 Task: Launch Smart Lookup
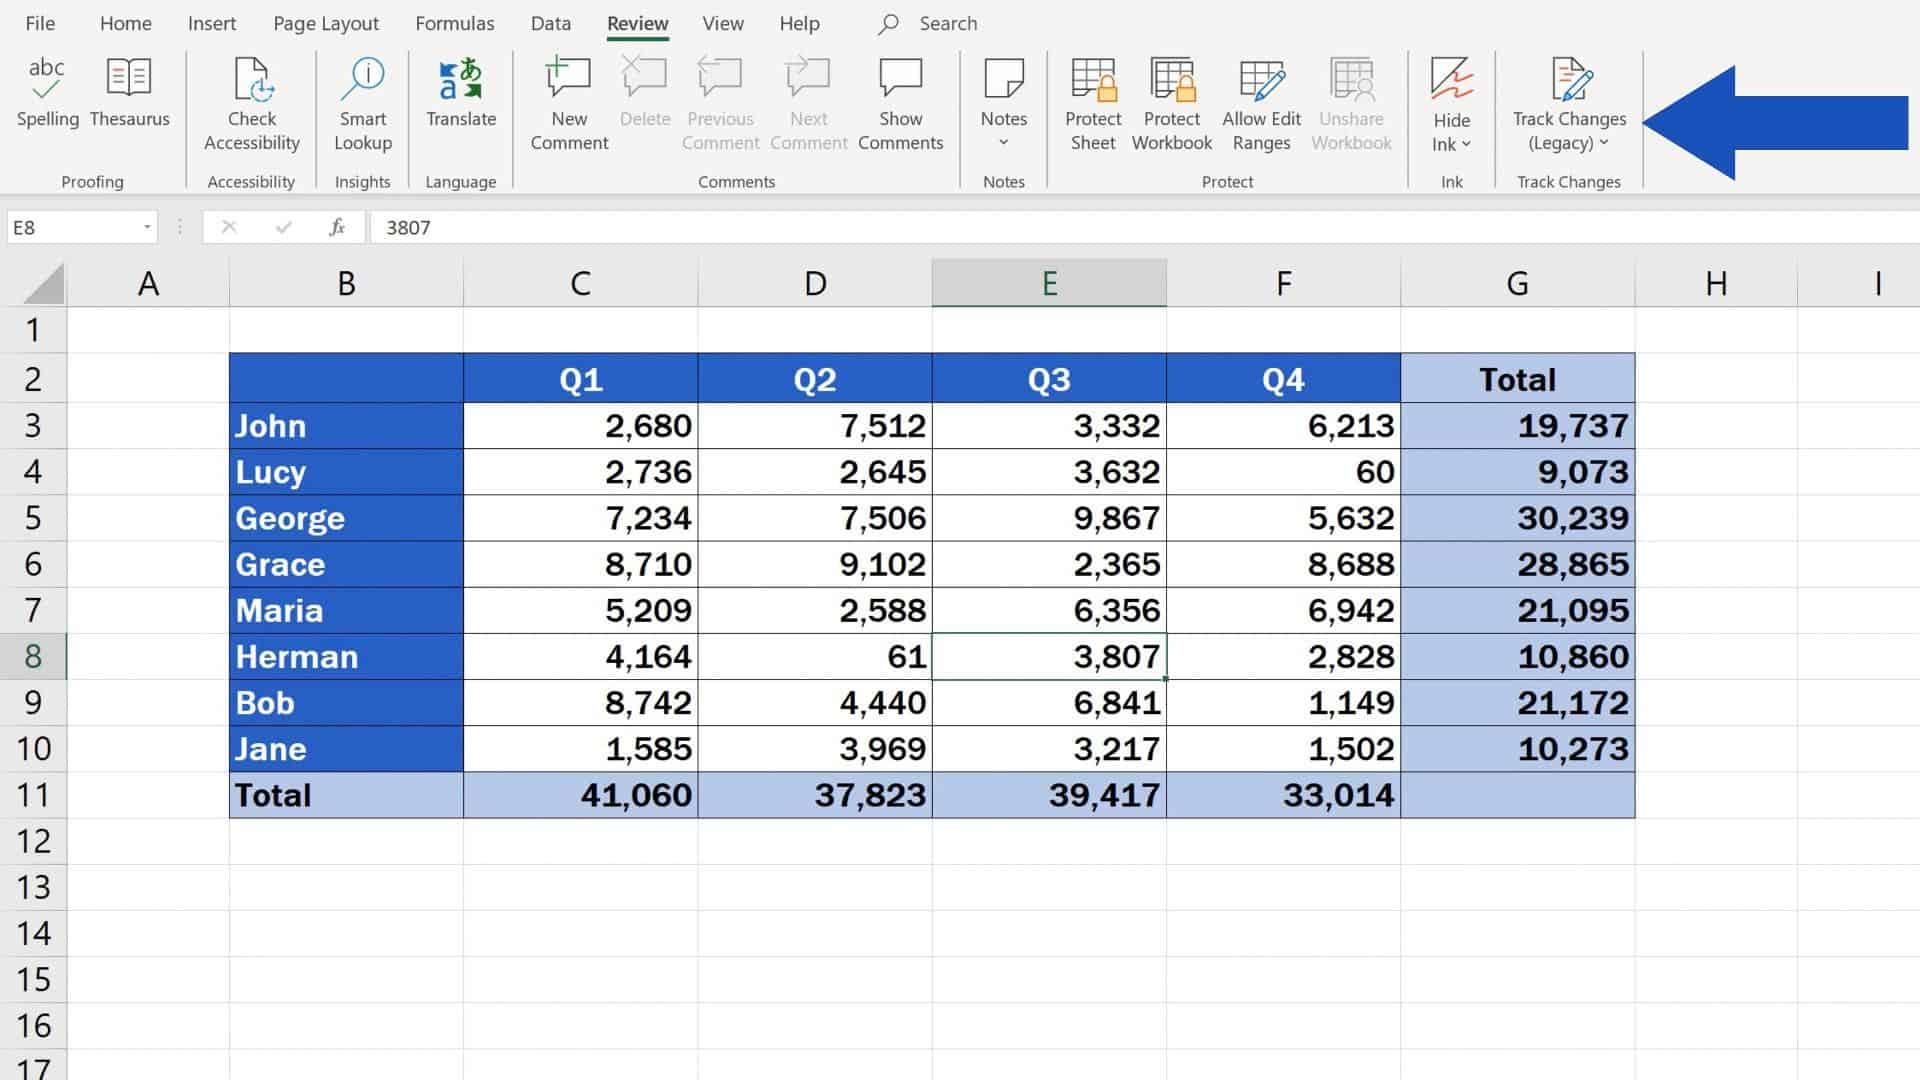pyautogui.click(x=362, y=100)
